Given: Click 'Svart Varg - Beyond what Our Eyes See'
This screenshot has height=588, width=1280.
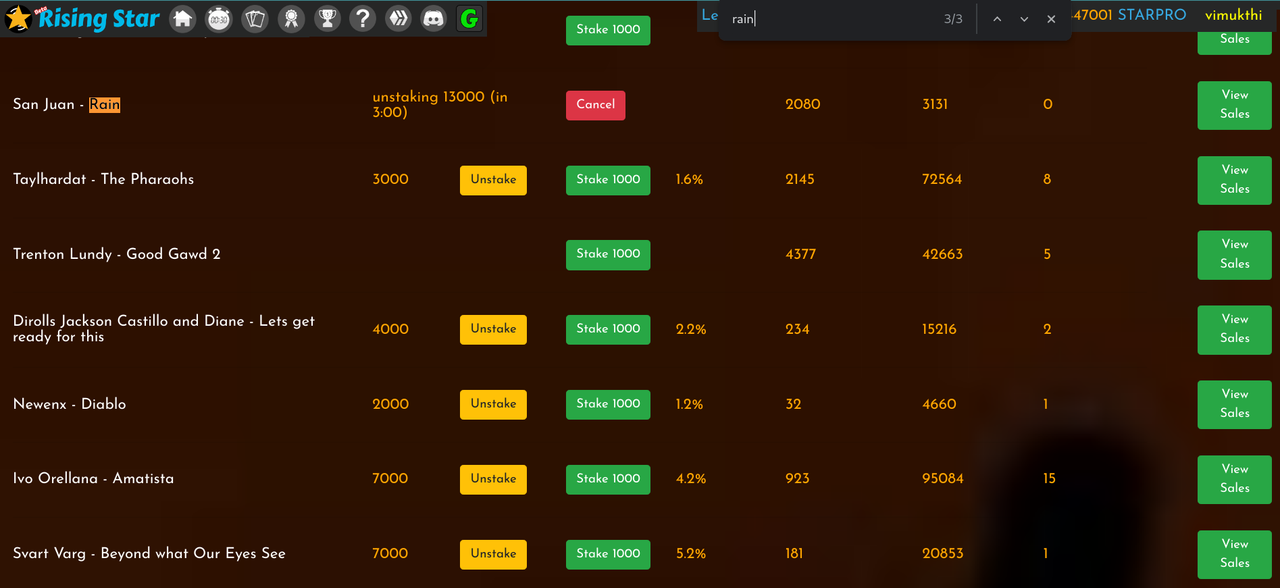Looking at the screenshot, I should [149, 554].
